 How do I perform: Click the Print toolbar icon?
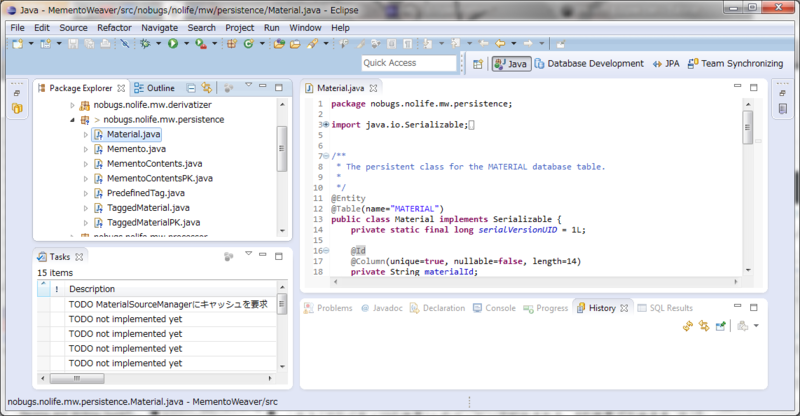click(105, 44)
